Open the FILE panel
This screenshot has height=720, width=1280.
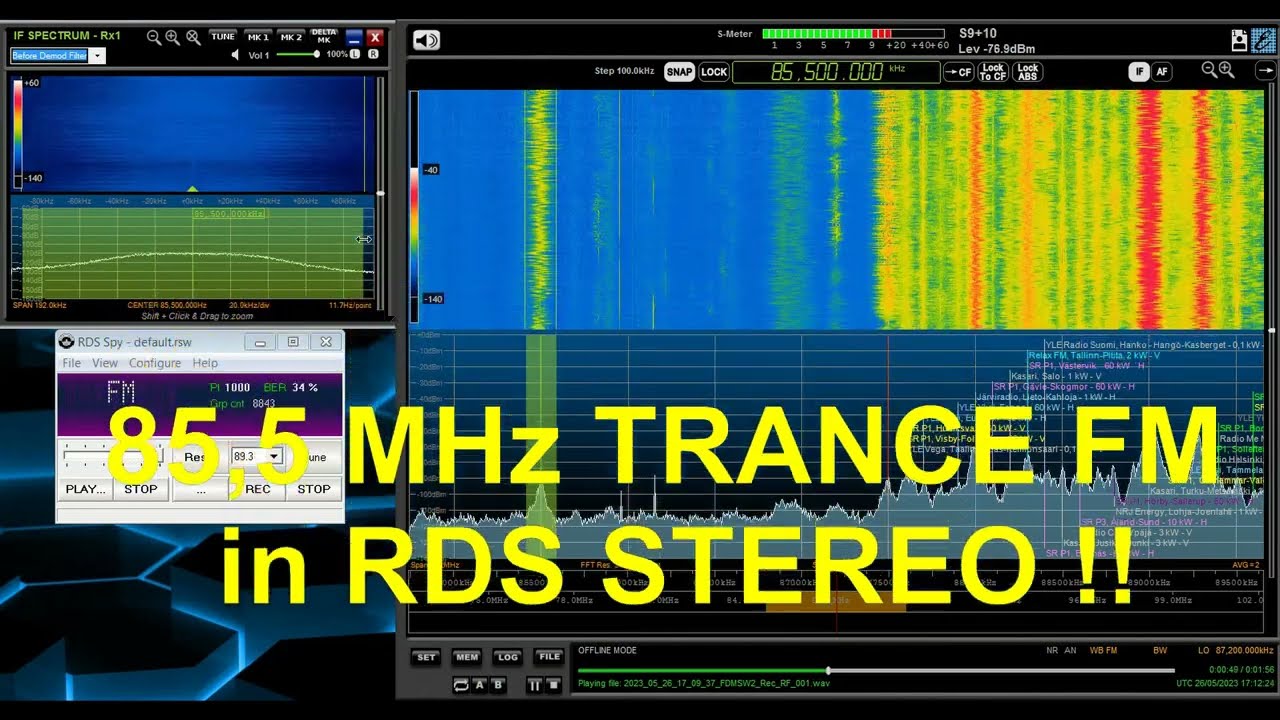pyautogui.click(x=549, y=657)
